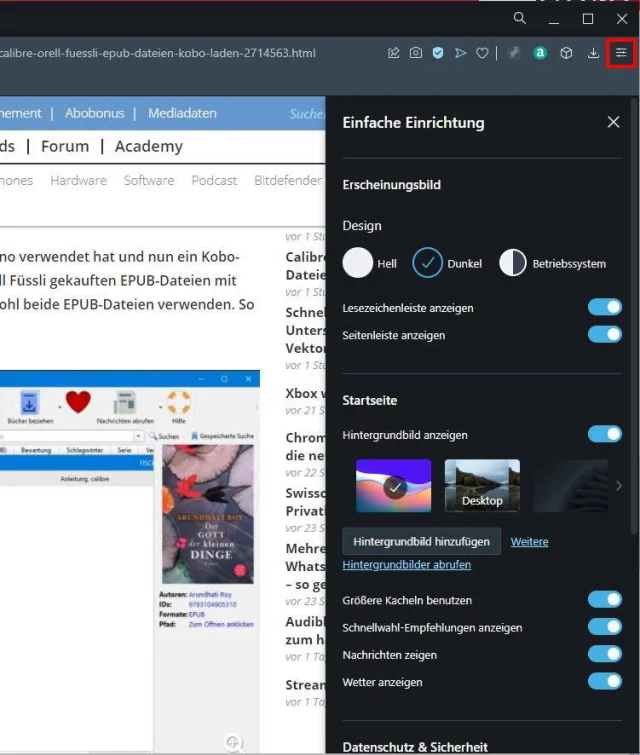Click the URL in the address bar
640x755 pixels.
157,53
